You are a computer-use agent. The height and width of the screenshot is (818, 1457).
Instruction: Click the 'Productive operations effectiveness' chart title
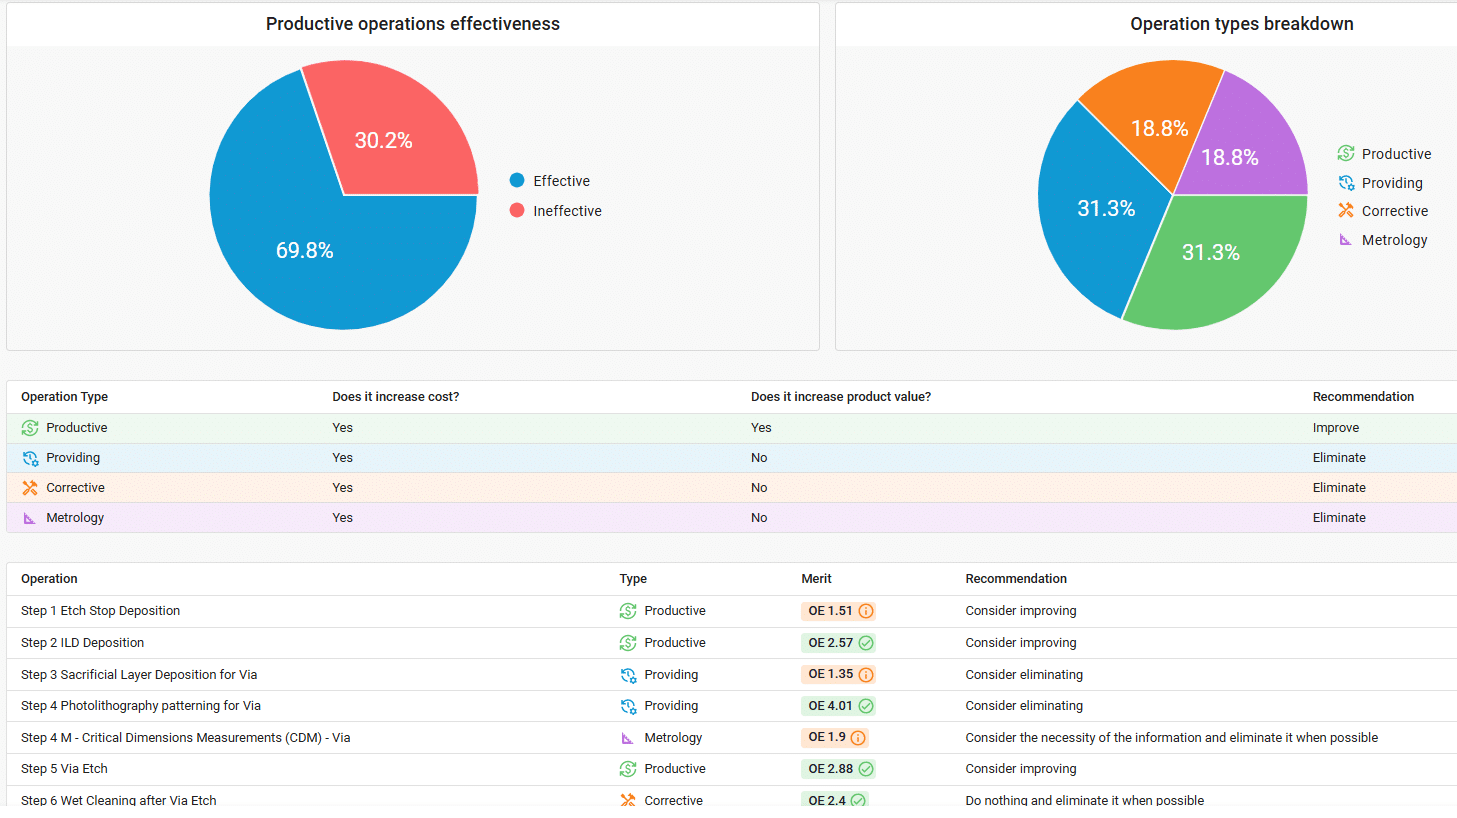tap(413, 24)
